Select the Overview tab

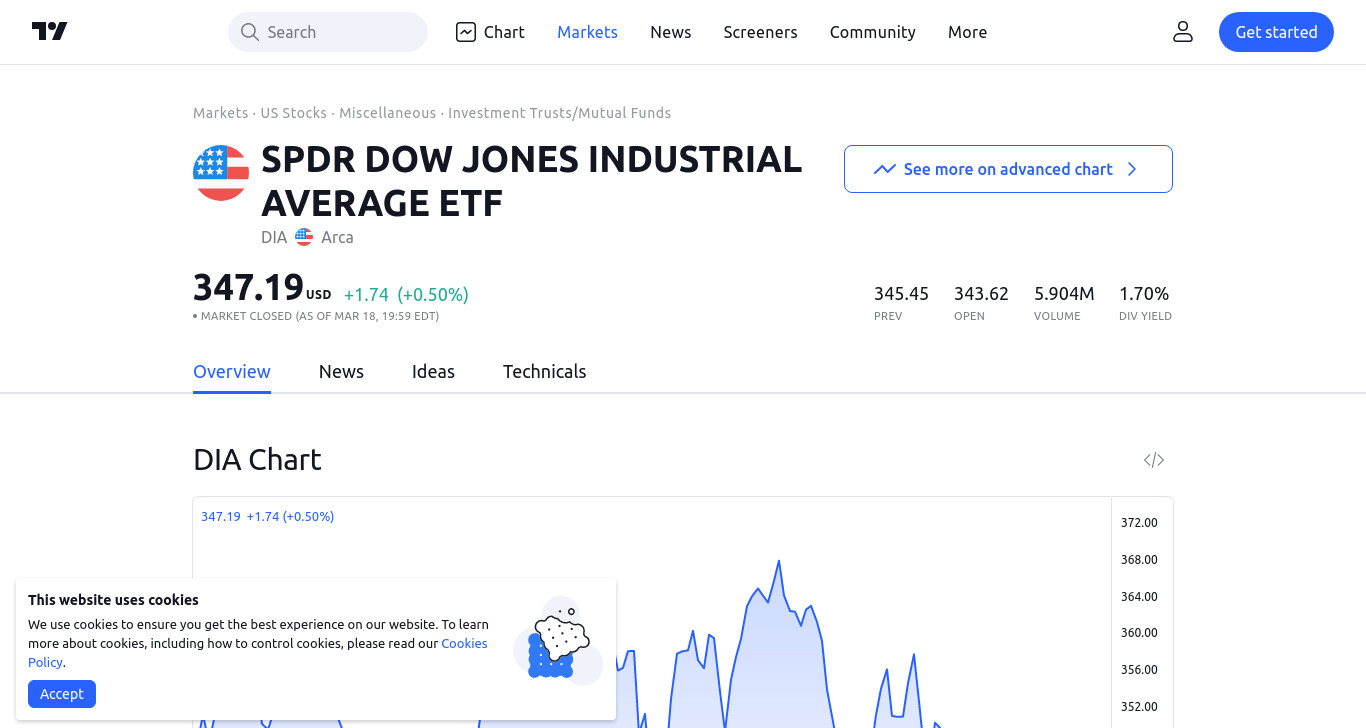(232, 372)
